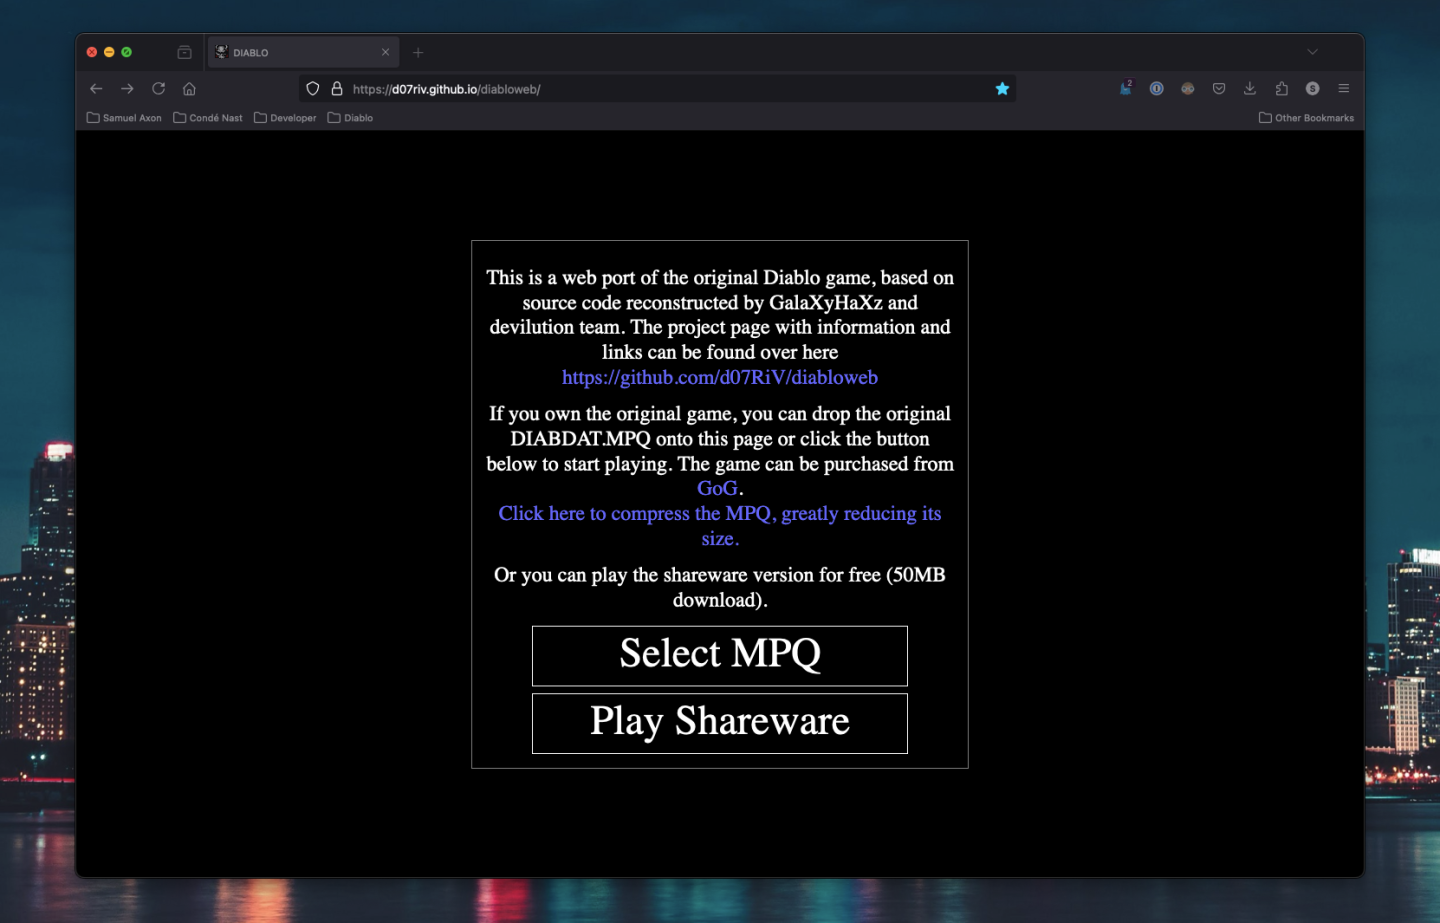Follow the diabloweb GitHub link
Image resolution: width=1440 pixels, height=923 pixels.
pos(719,377)
